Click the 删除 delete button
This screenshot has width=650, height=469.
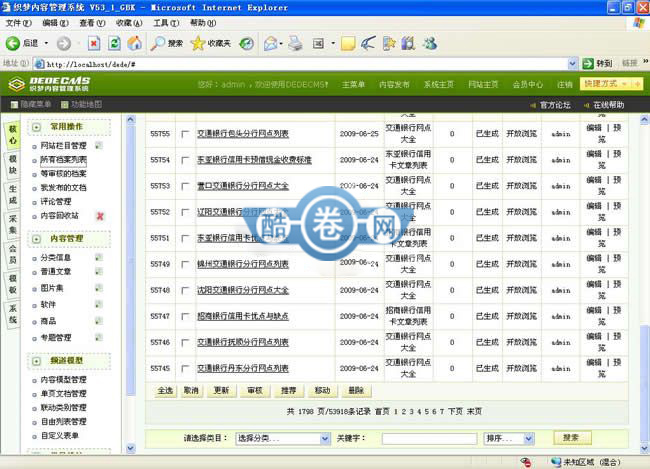[x=356, y=391]
